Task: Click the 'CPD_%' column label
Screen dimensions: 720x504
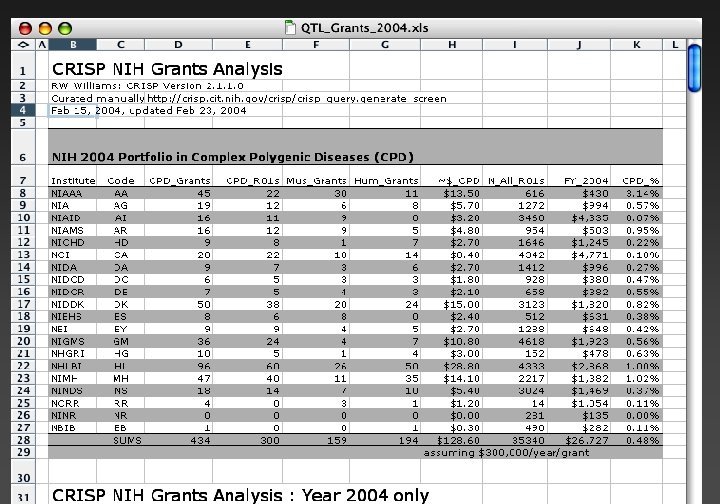Action: (641, 181)
